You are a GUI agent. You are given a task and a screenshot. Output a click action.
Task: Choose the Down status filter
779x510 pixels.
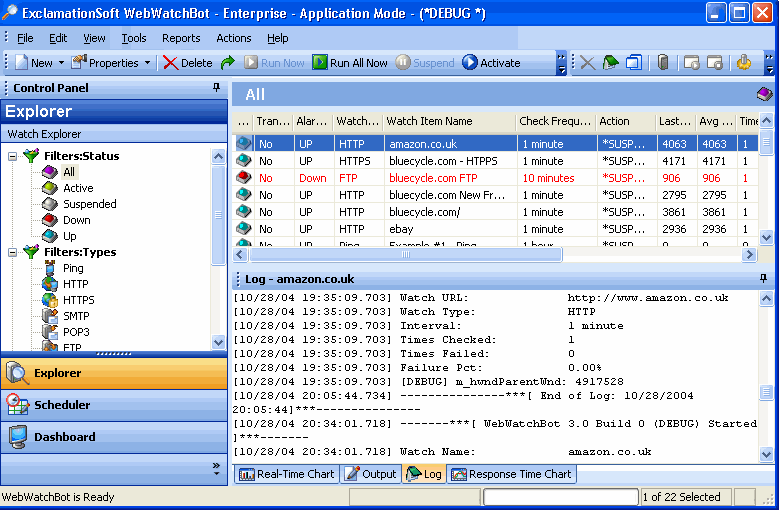click(76, 220)
